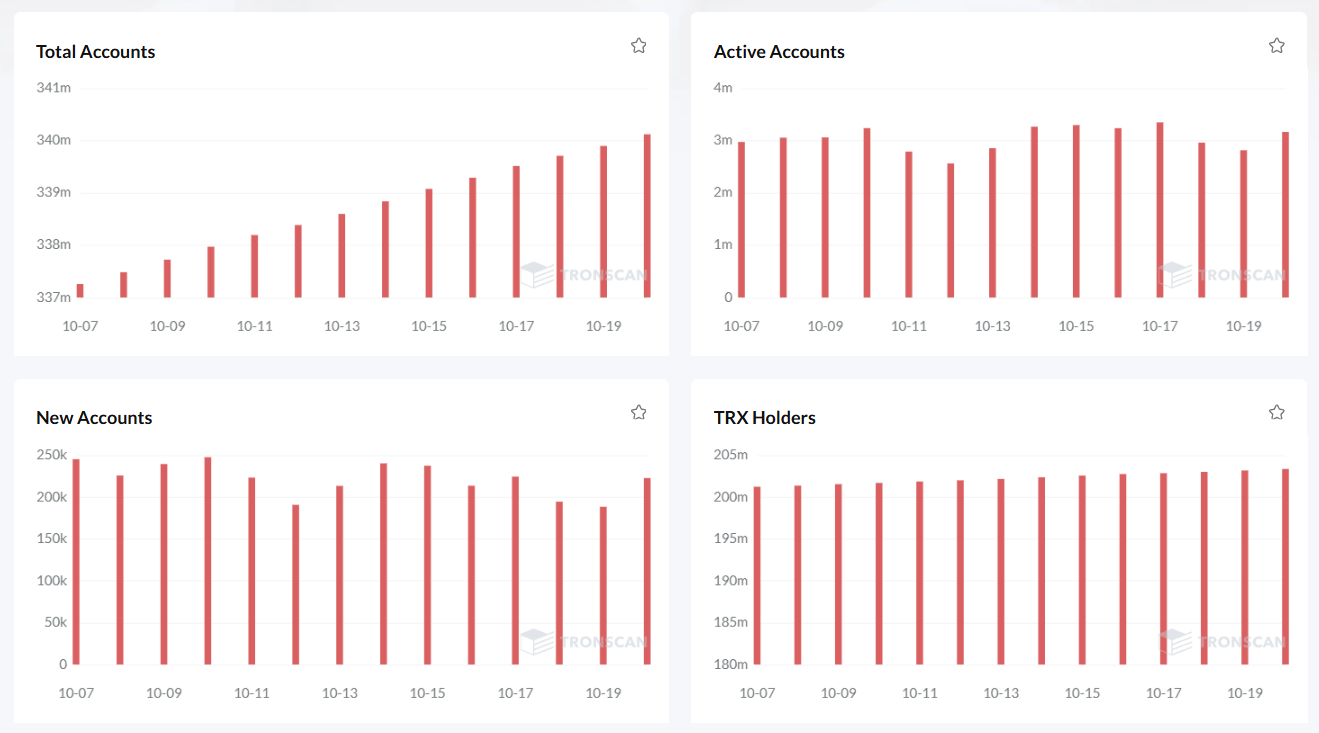Favorite the Active Accounts chart
1319x733 pixels.
tap(1276, 45)
